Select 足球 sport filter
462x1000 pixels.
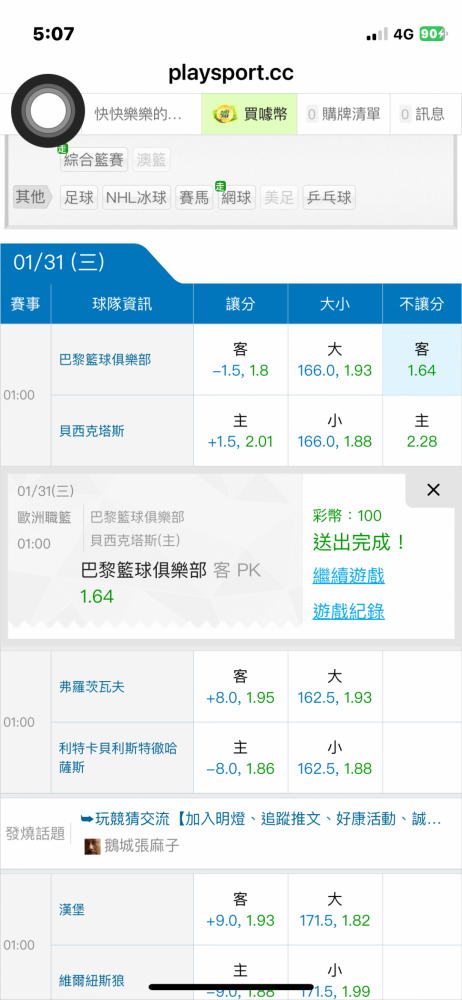coord(78,197)
